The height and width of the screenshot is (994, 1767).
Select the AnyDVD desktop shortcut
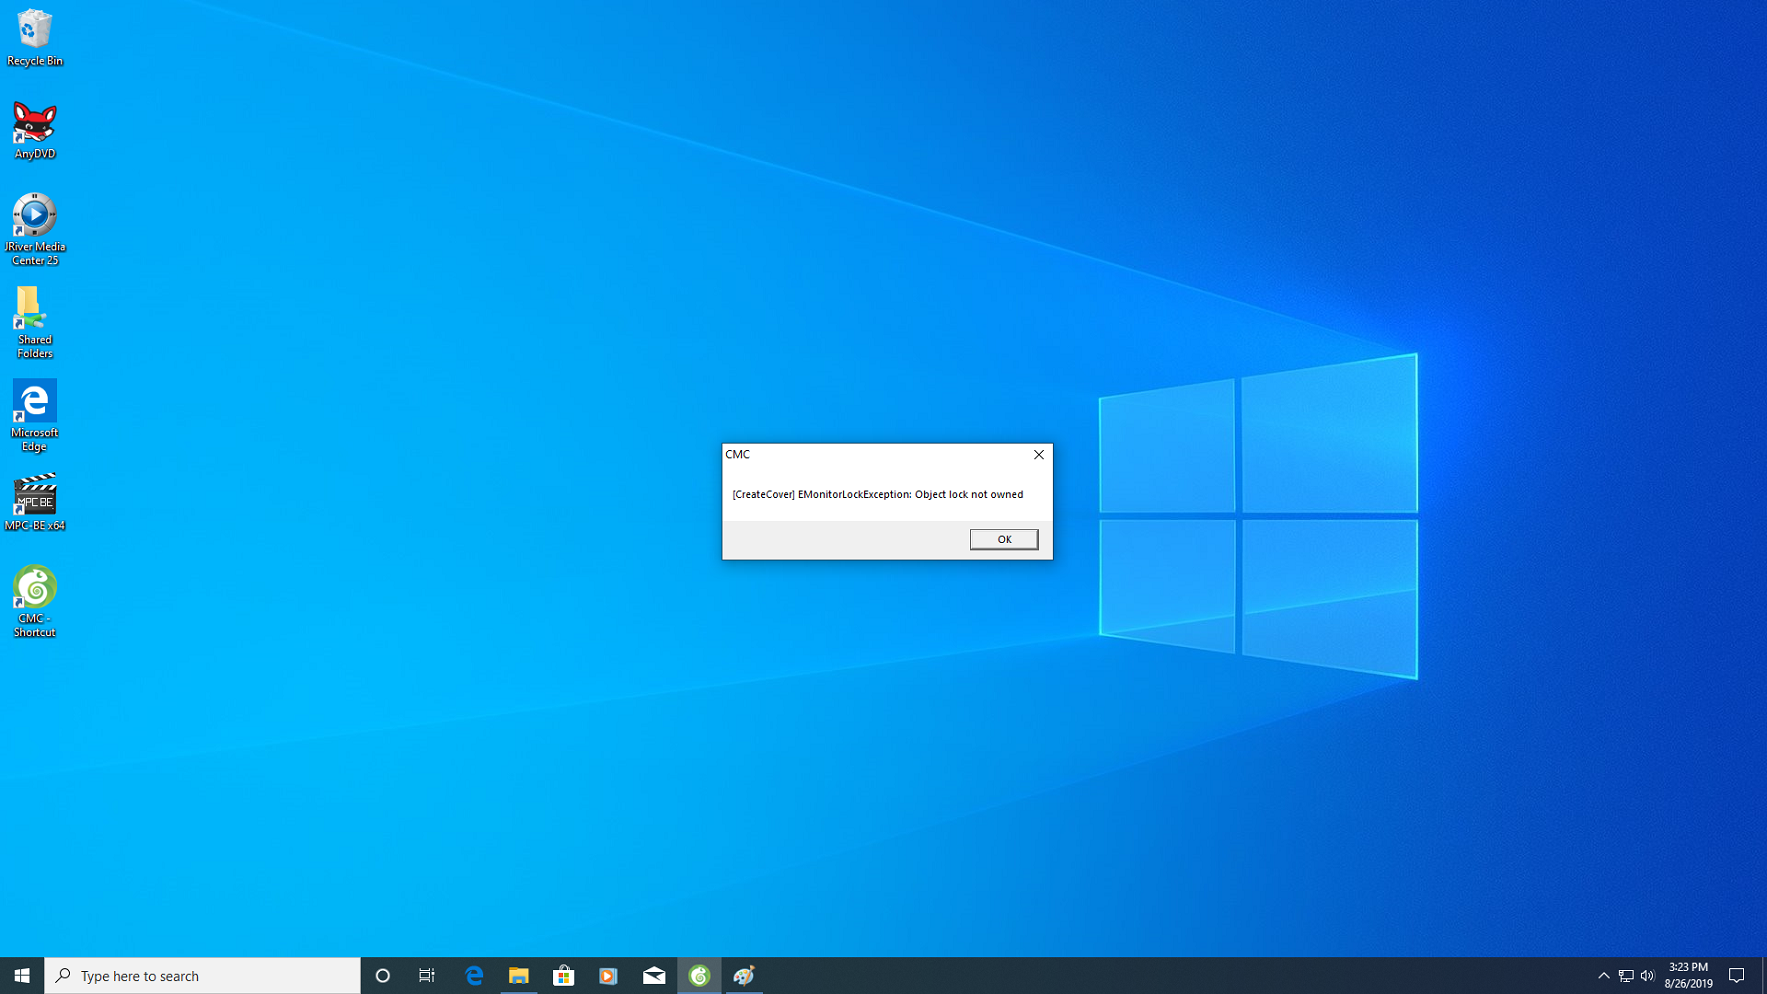click(35, 131)
